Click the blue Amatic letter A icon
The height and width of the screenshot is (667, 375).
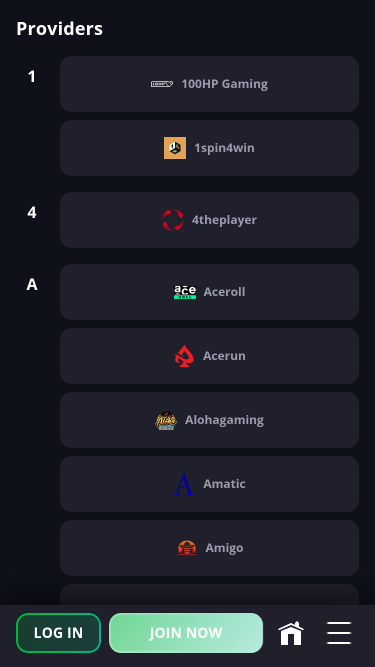[x=184, y=484]
